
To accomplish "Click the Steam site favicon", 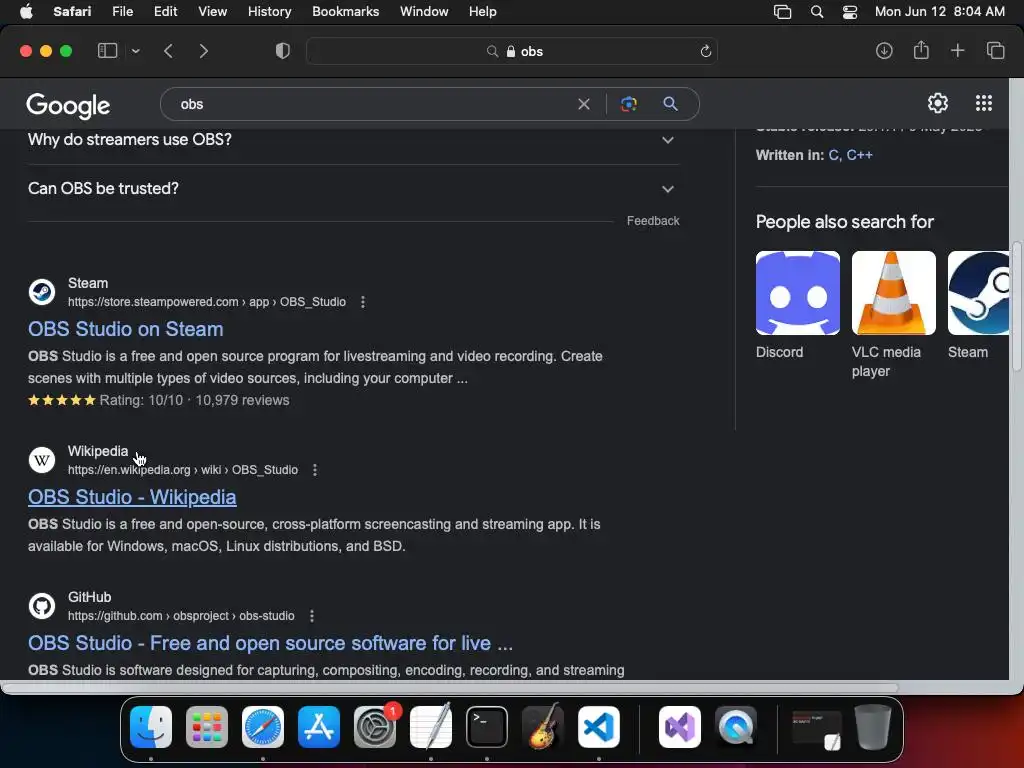I will tap(42, 292).
